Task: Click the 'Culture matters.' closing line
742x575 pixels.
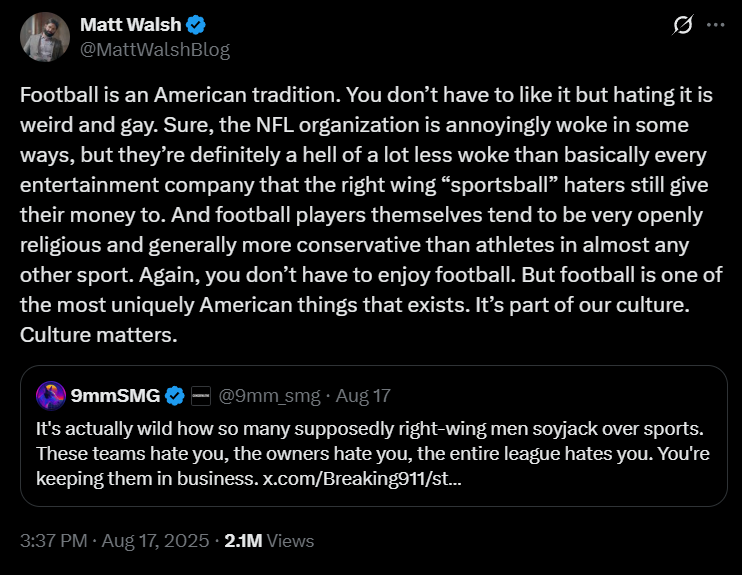Action: pos(98,334)
